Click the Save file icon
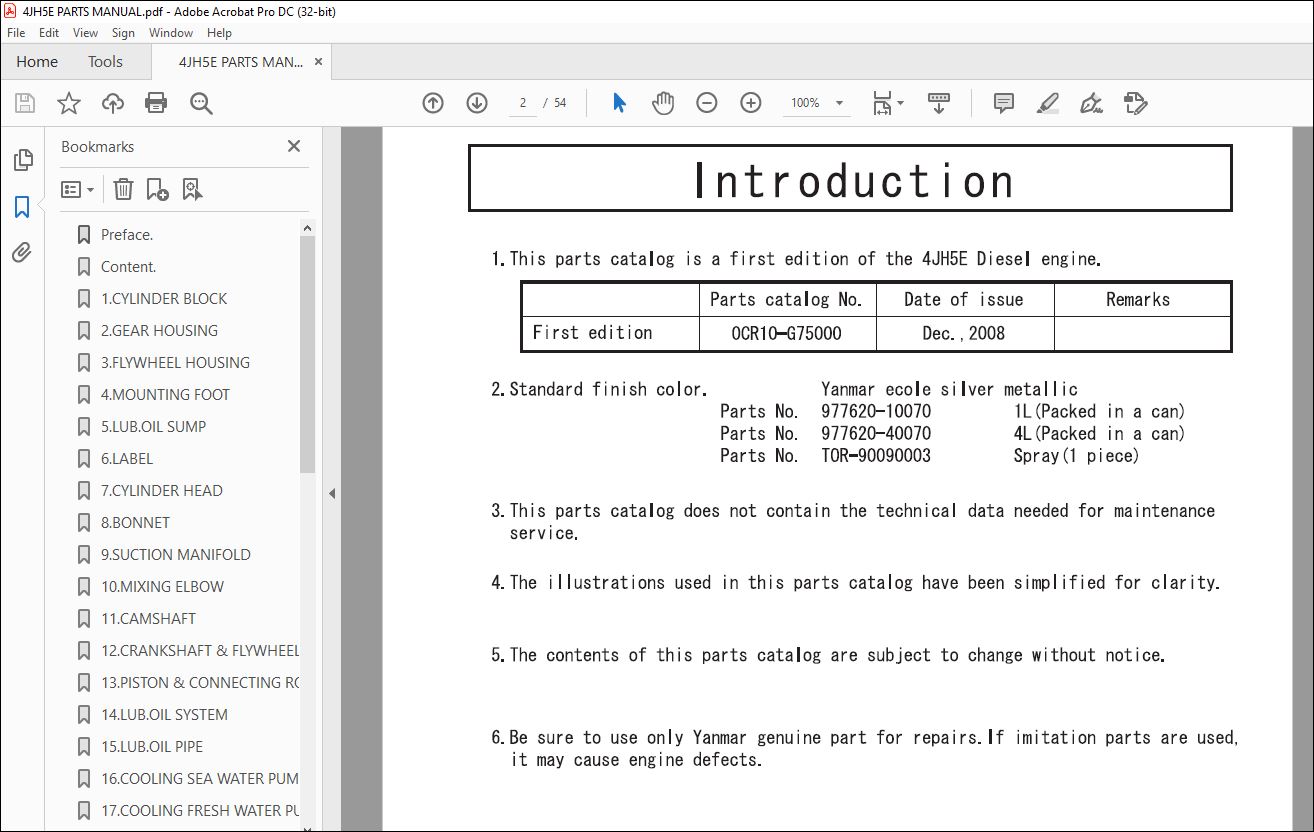The height and width of the screenshot is (832, 1314). [x=25, y=103]
